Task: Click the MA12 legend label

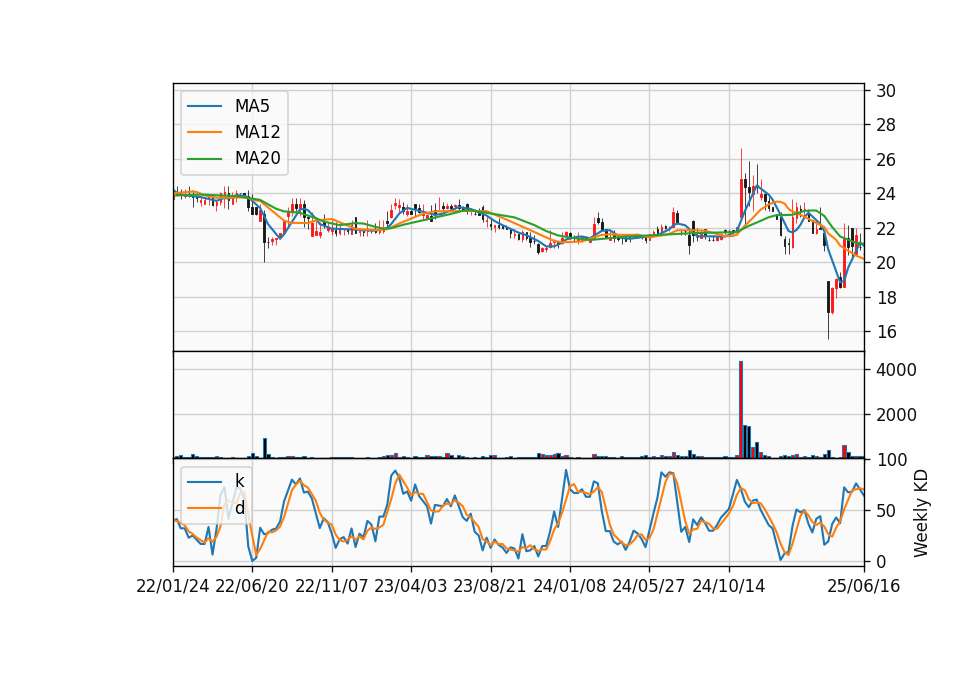Action: [x=257, y=132]
